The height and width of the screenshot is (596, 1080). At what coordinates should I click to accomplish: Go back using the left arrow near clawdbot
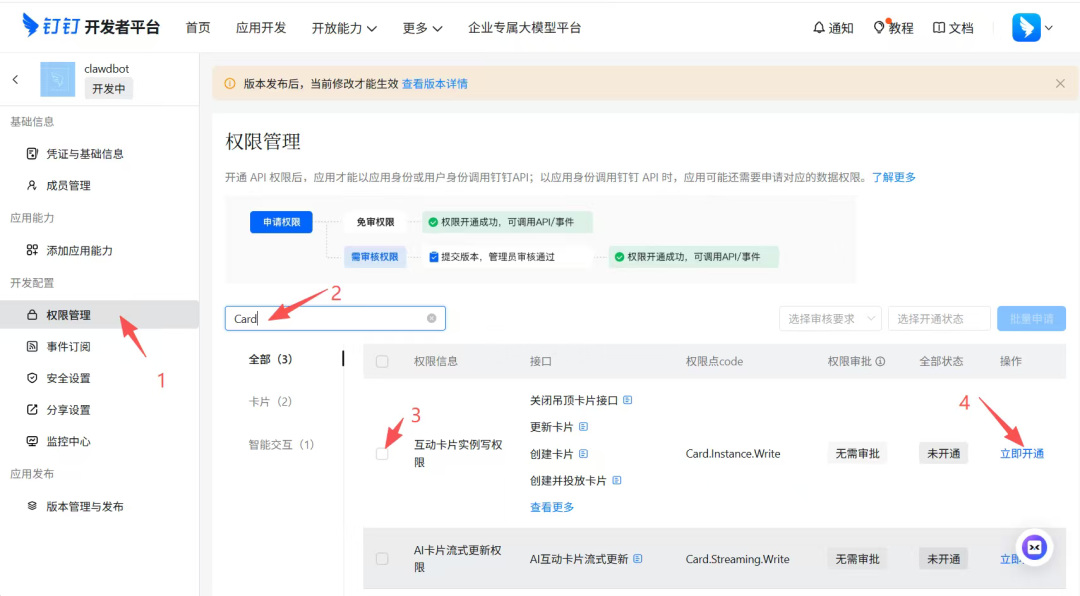coord(16,79)
